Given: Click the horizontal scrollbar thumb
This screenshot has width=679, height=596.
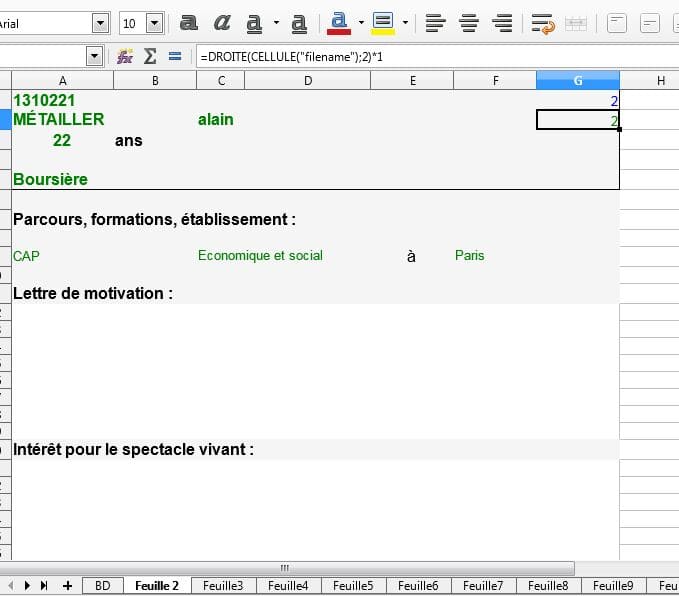Looking at the screenshot, I should (x=285, y=567).
